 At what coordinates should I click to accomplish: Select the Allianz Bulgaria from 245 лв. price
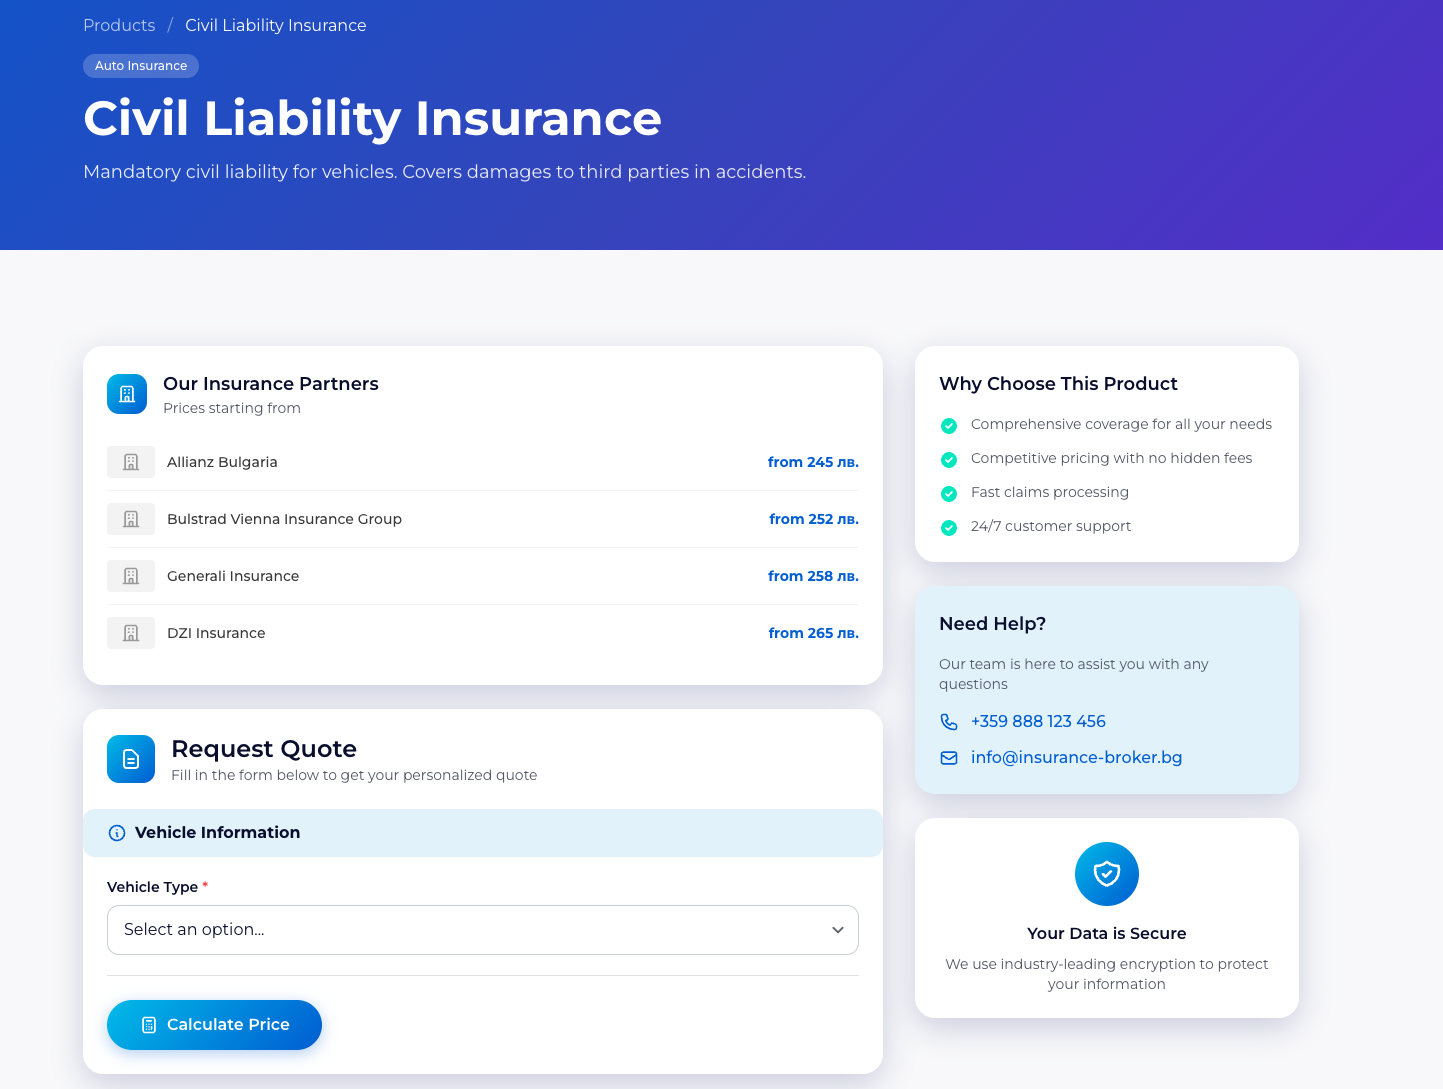[813, 462]
